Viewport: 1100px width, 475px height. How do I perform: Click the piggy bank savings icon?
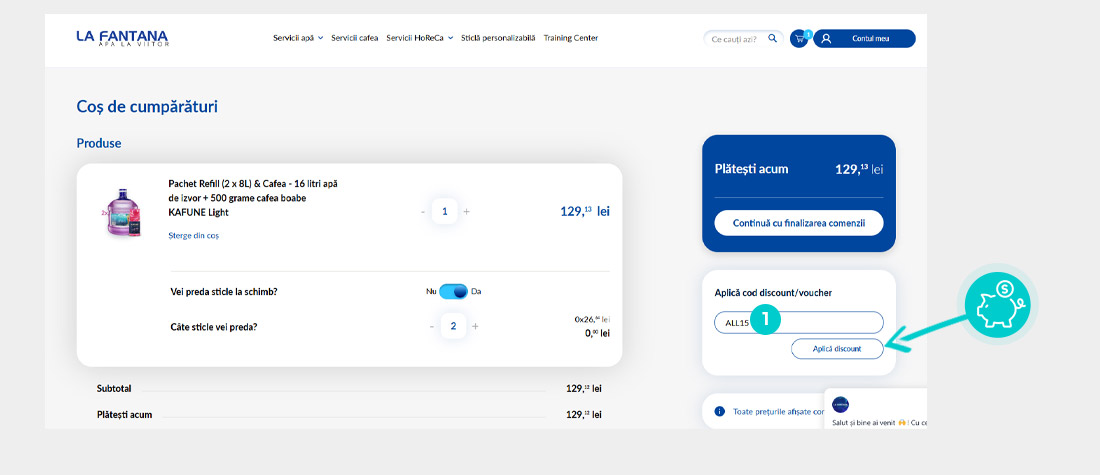point(999,304)
